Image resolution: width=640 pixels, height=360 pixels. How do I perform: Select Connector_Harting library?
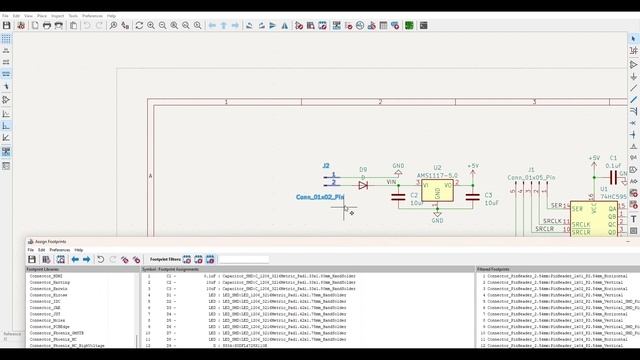coord(50,282)
